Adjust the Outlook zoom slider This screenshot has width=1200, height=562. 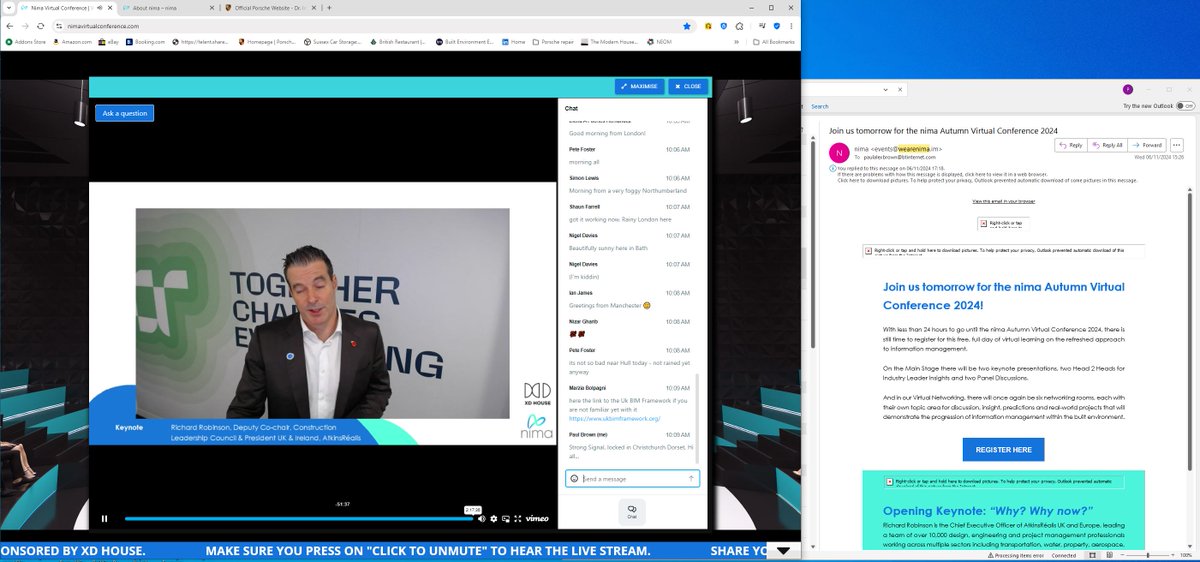tap(1147, 555)
